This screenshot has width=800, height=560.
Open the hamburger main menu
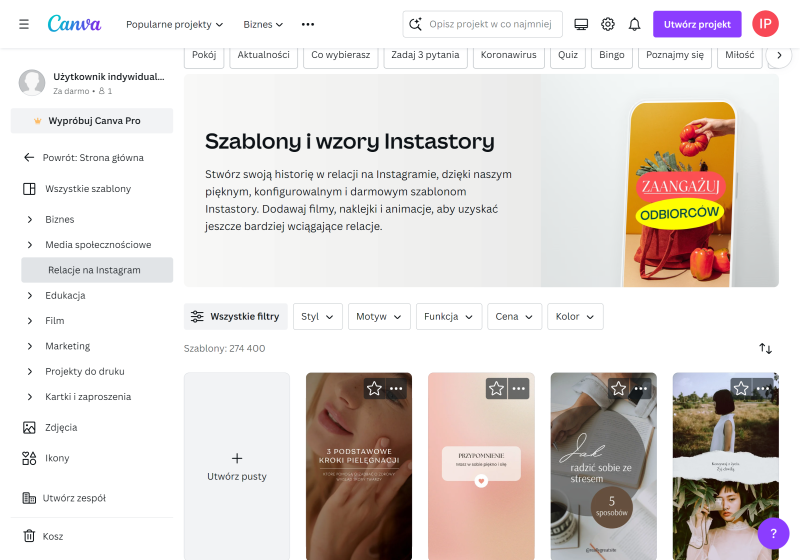(x=24, y=24)
